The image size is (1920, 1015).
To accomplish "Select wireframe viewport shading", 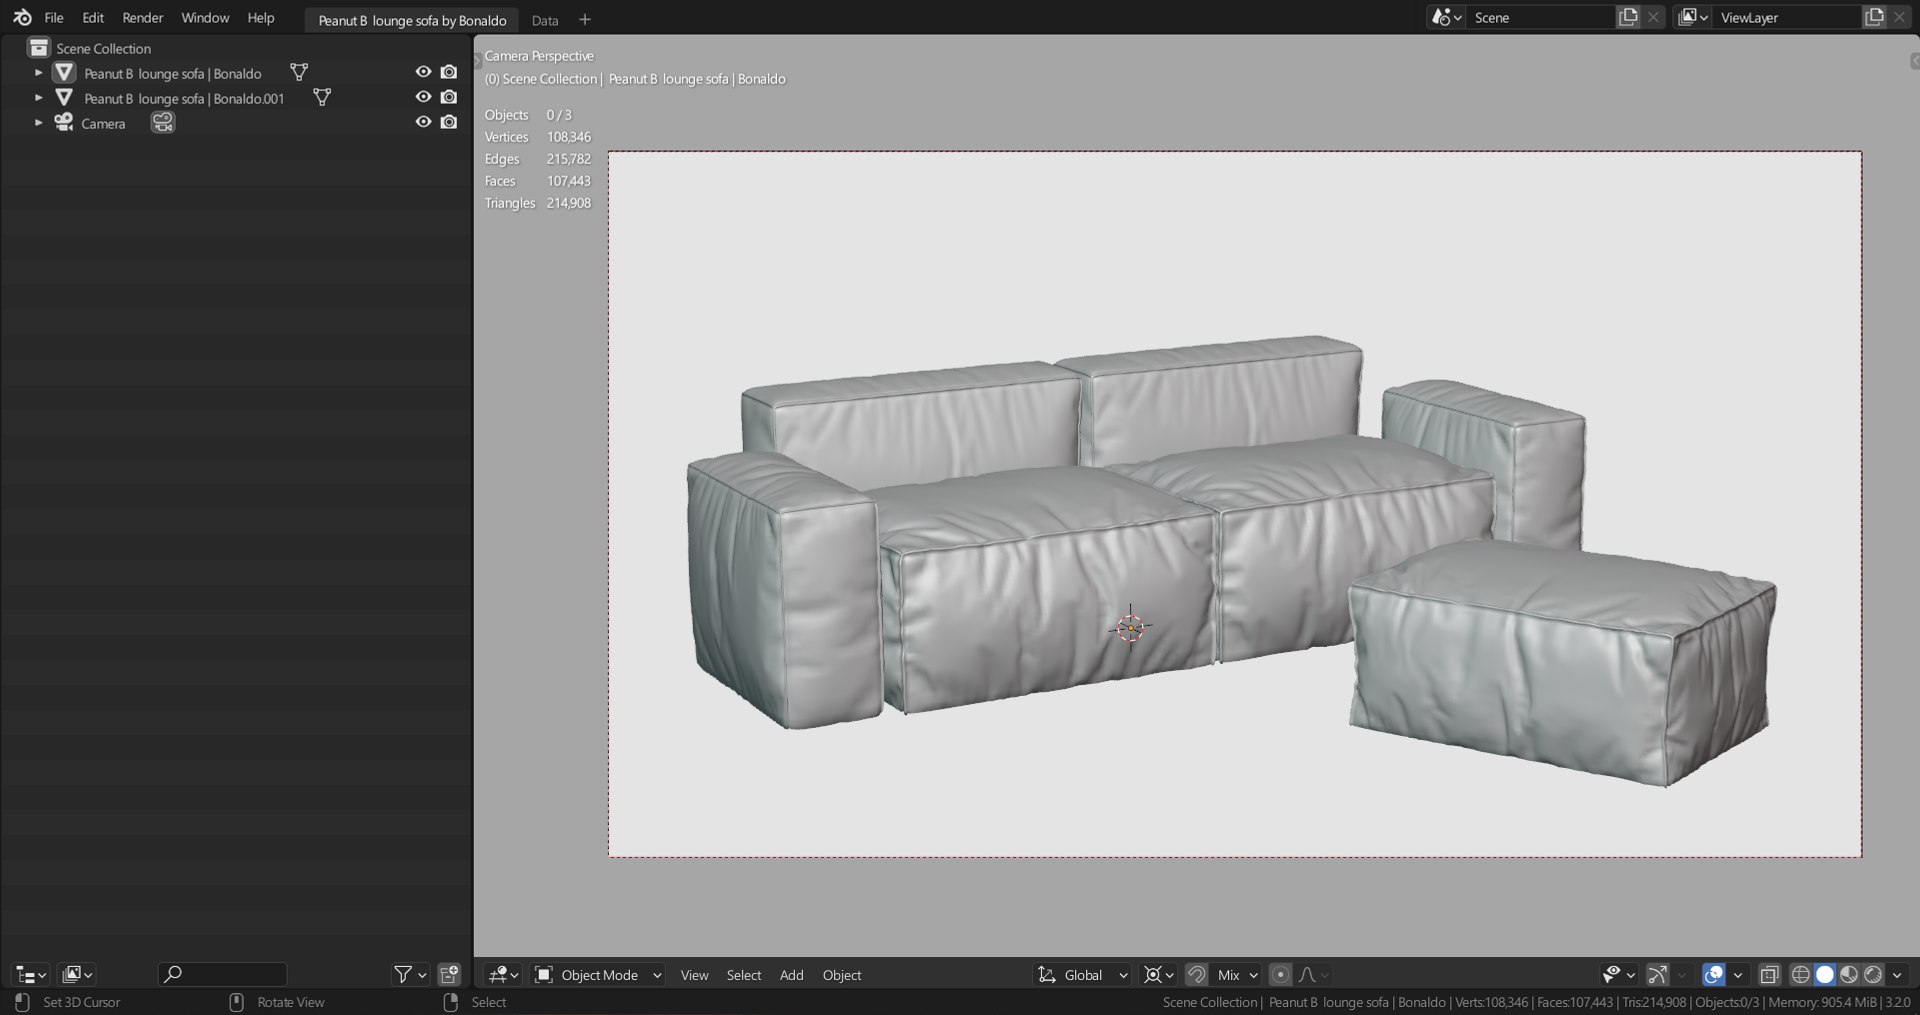I will [1800, 974].
